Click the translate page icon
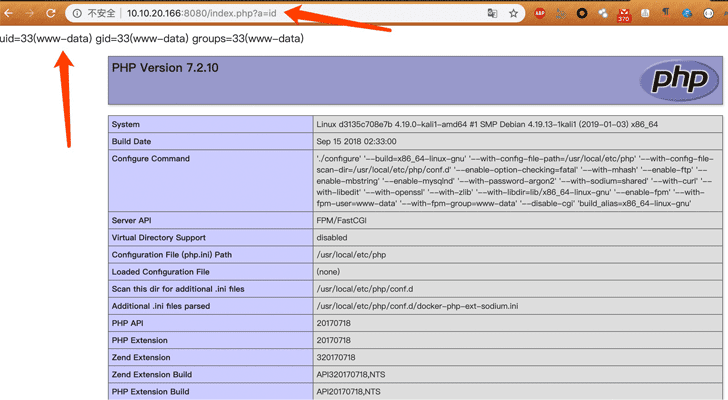This screenshot has height=400, width=728. click(492, 14)
